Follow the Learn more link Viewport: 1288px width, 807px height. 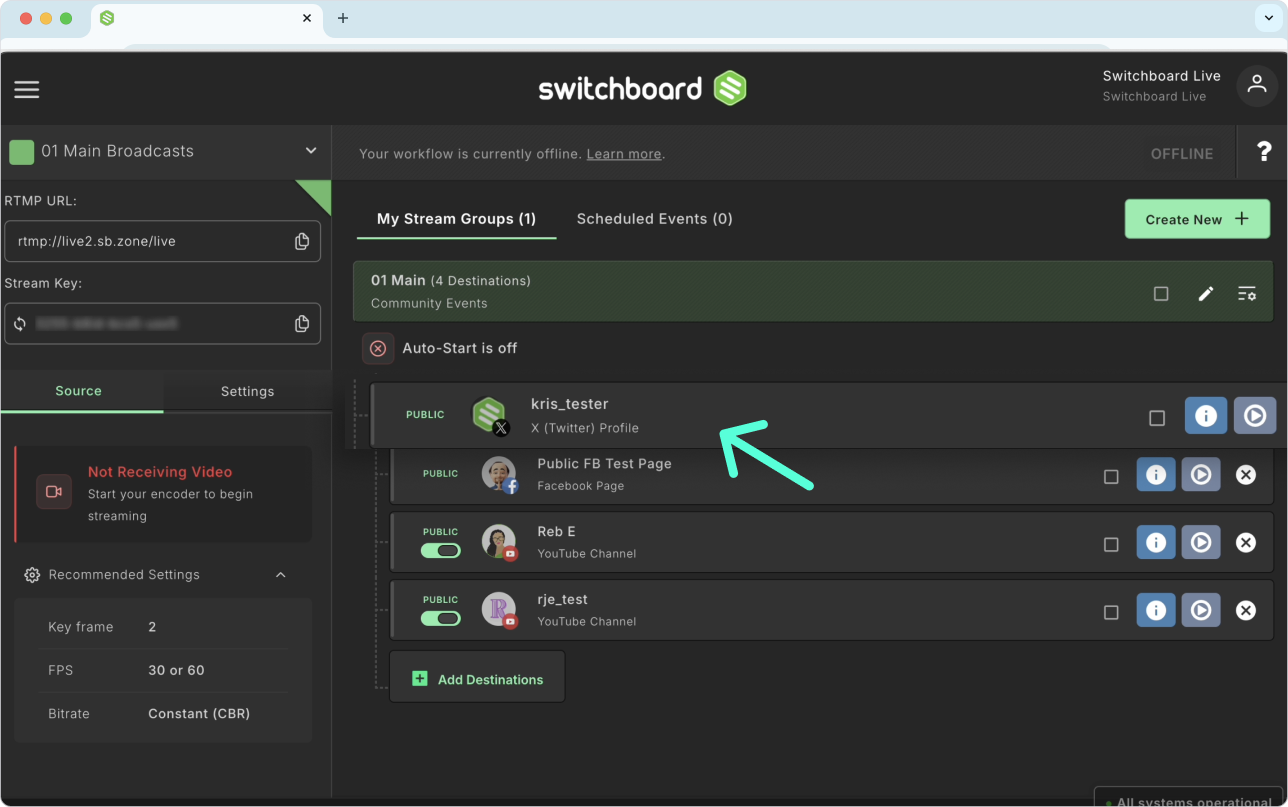point(624,154)
